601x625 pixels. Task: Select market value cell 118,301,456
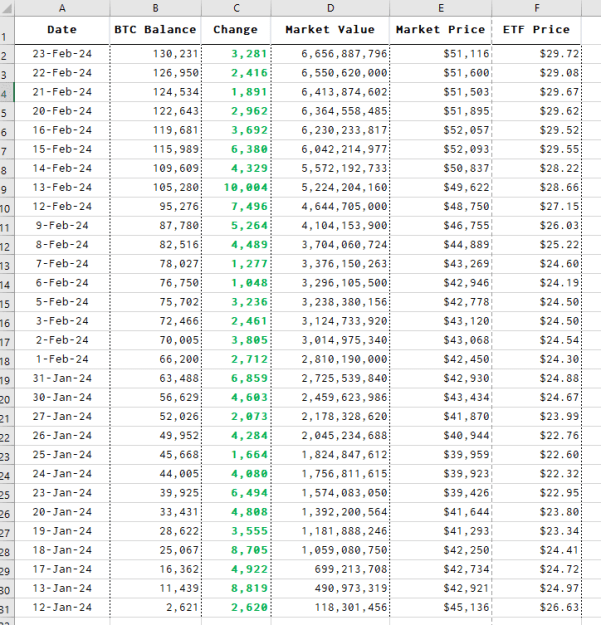click(x=330, y=607)
